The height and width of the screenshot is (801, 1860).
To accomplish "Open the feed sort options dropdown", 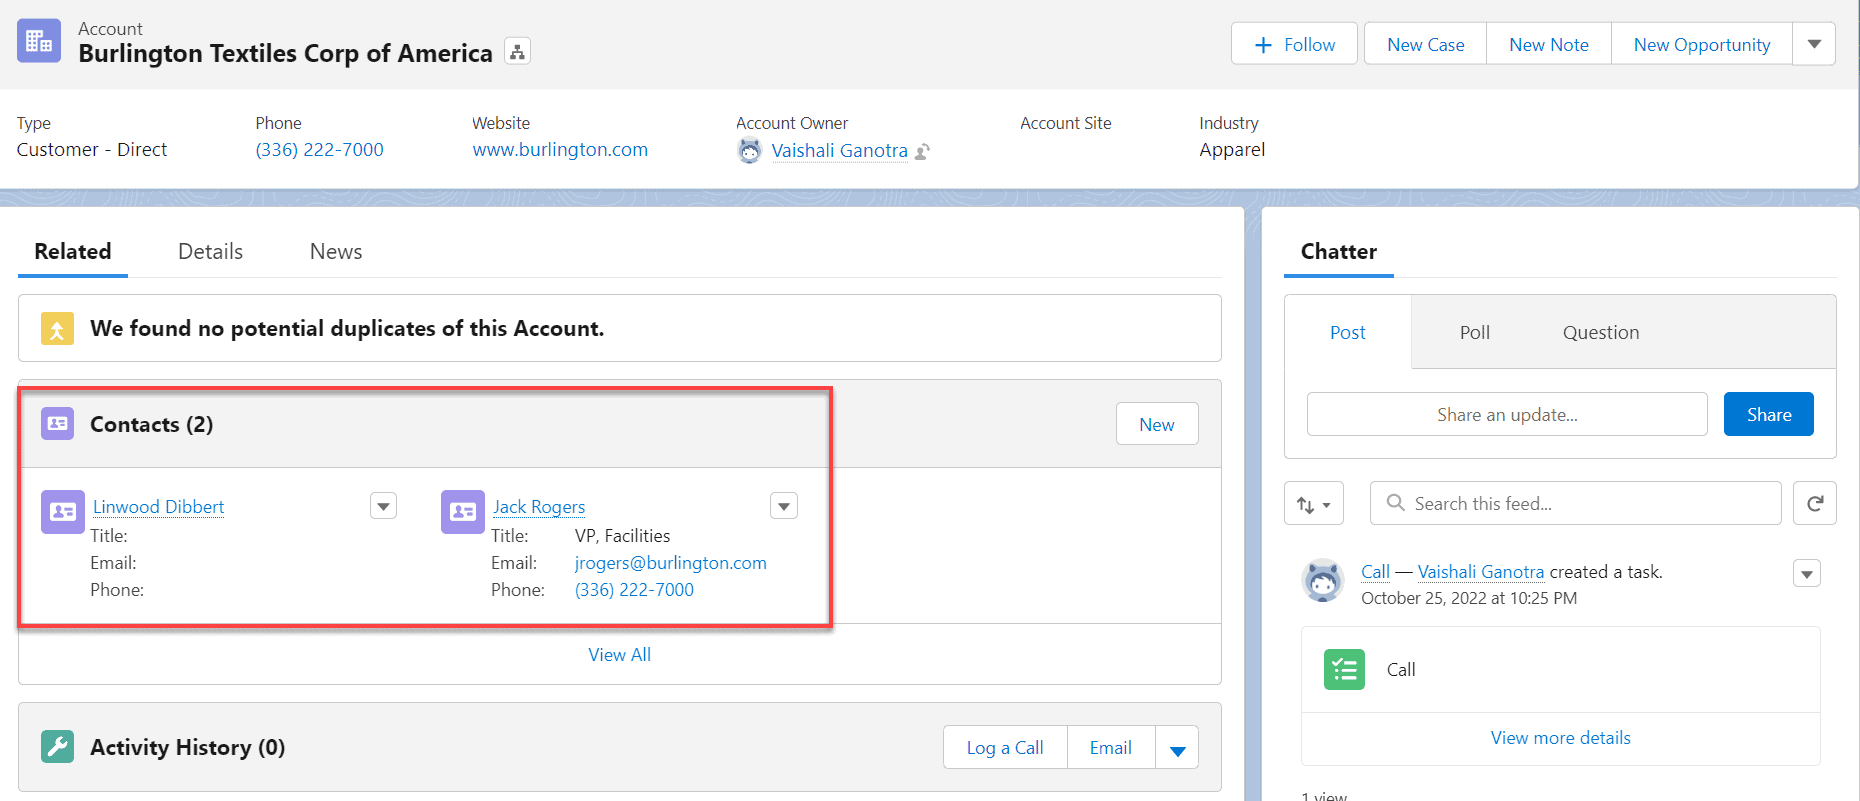I will 1313,504.
